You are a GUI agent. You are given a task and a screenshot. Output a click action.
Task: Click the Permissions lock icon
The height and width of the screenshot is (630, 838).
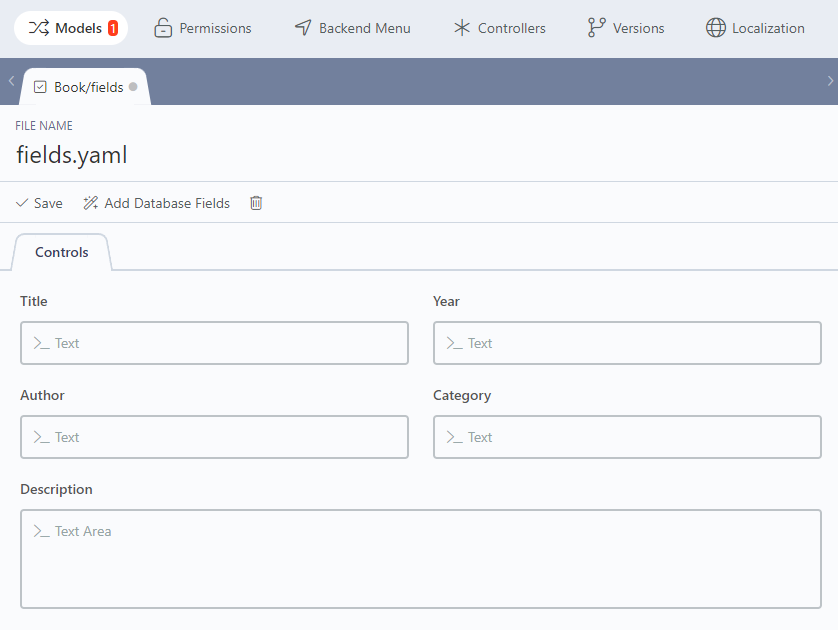[163, 28]
